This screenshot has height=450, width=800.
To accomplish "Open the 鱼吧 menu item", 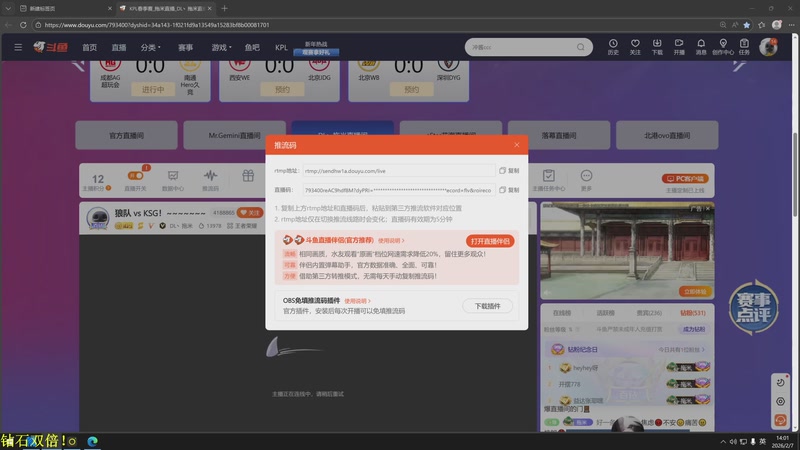I will pos(252,47).
